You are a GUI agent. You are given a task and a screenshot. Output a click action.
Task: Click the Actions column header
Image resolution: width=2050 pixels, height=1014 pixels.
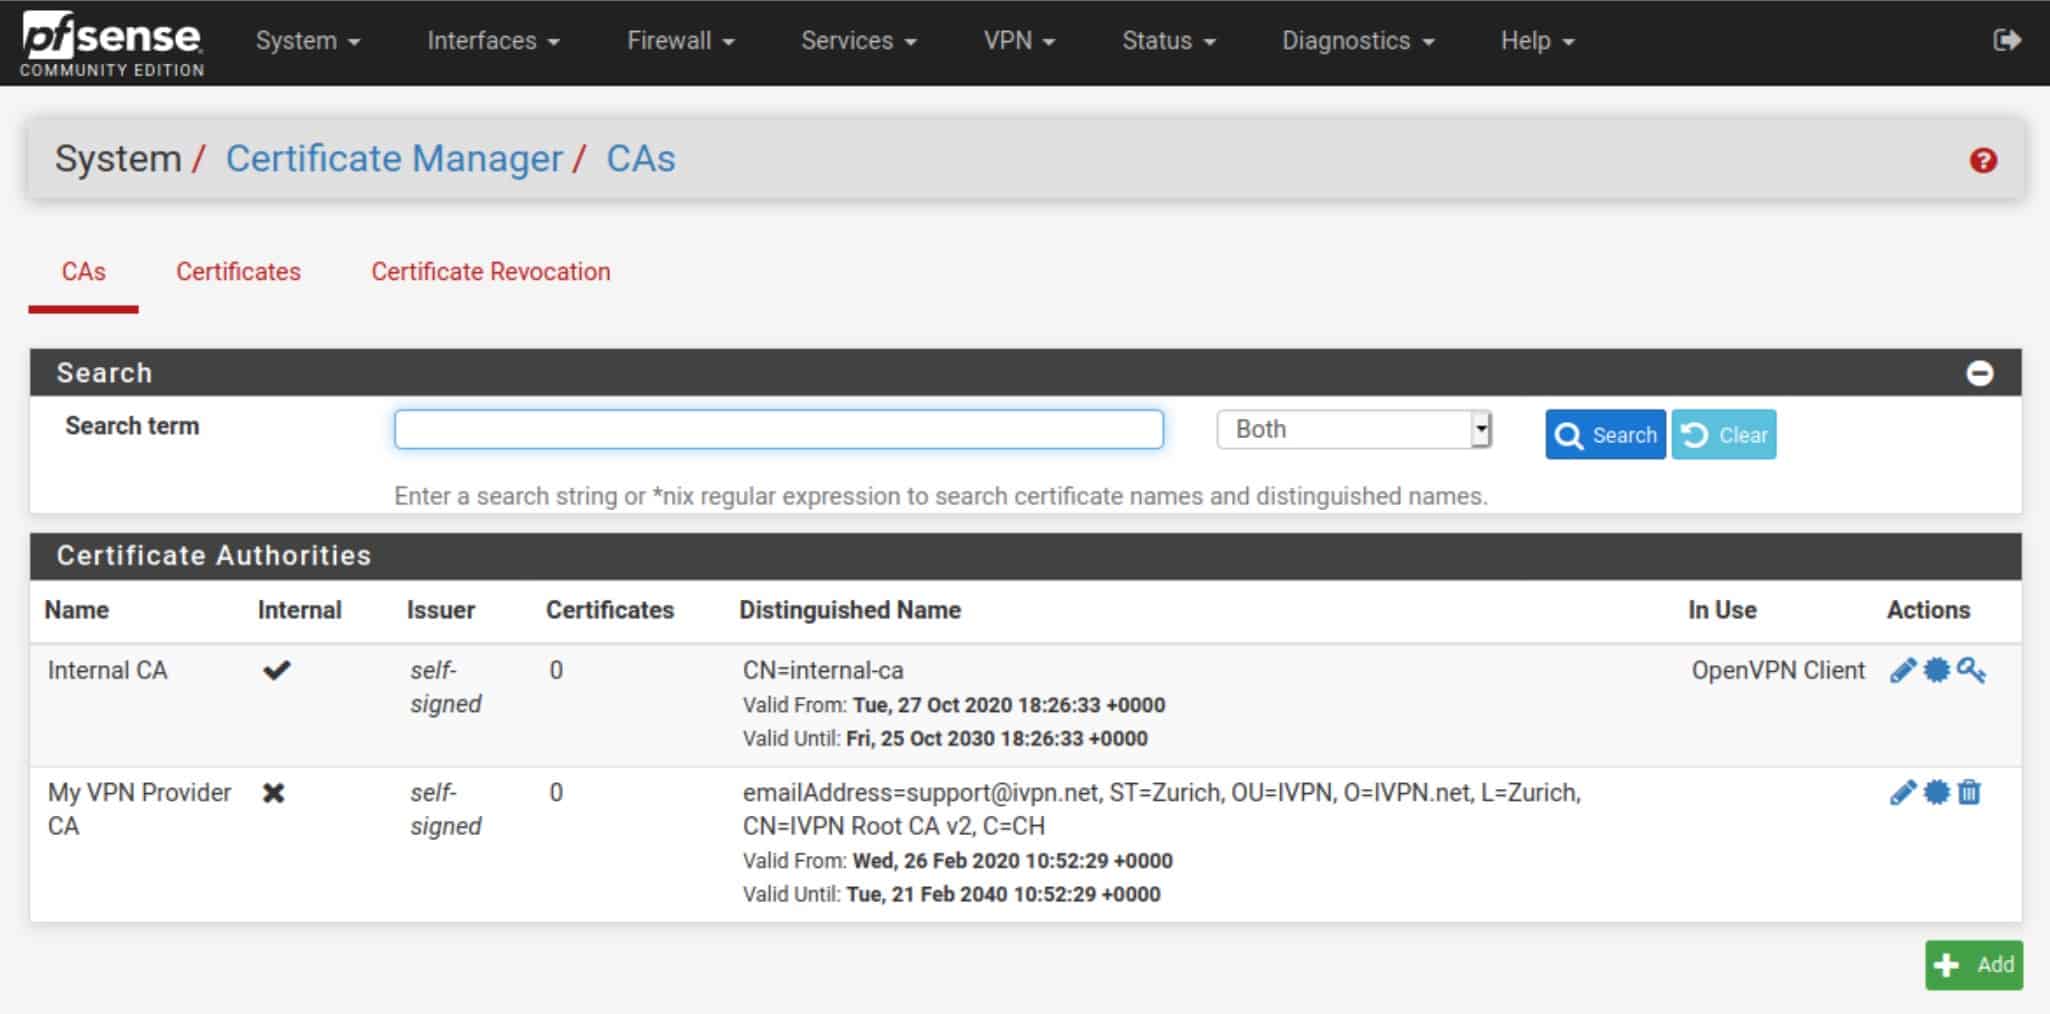(1928, 610)
